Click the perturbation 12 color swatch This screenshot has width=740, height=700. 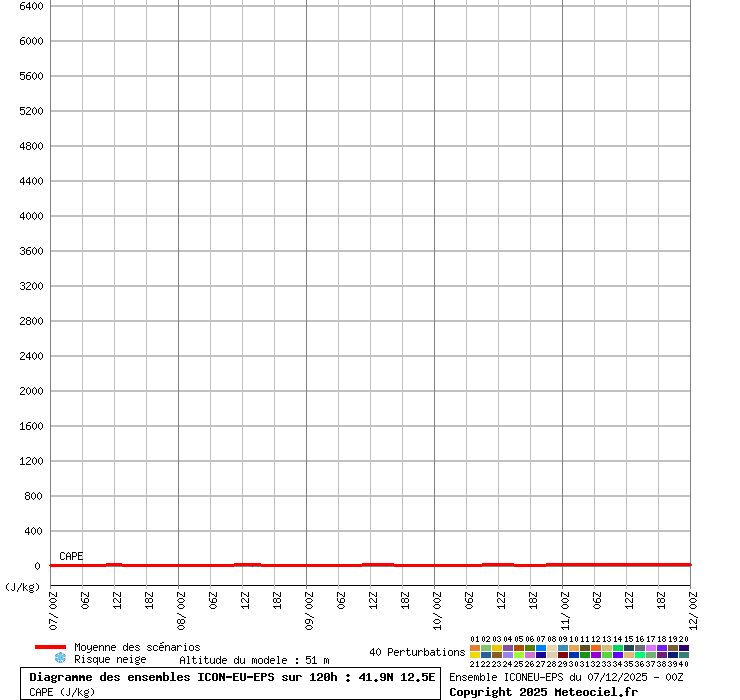pyautogui.click(x=596, y=648)
